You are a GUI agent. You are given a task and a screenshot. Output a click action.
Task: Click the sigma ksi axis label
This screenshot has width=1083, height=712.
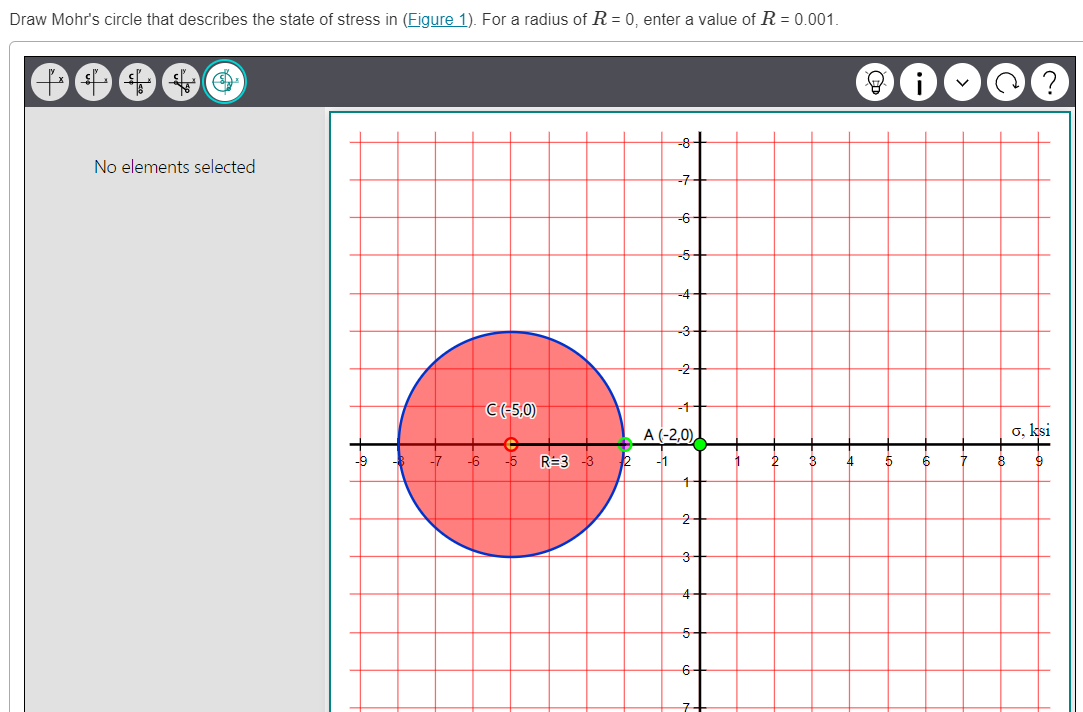[1030, 430]
